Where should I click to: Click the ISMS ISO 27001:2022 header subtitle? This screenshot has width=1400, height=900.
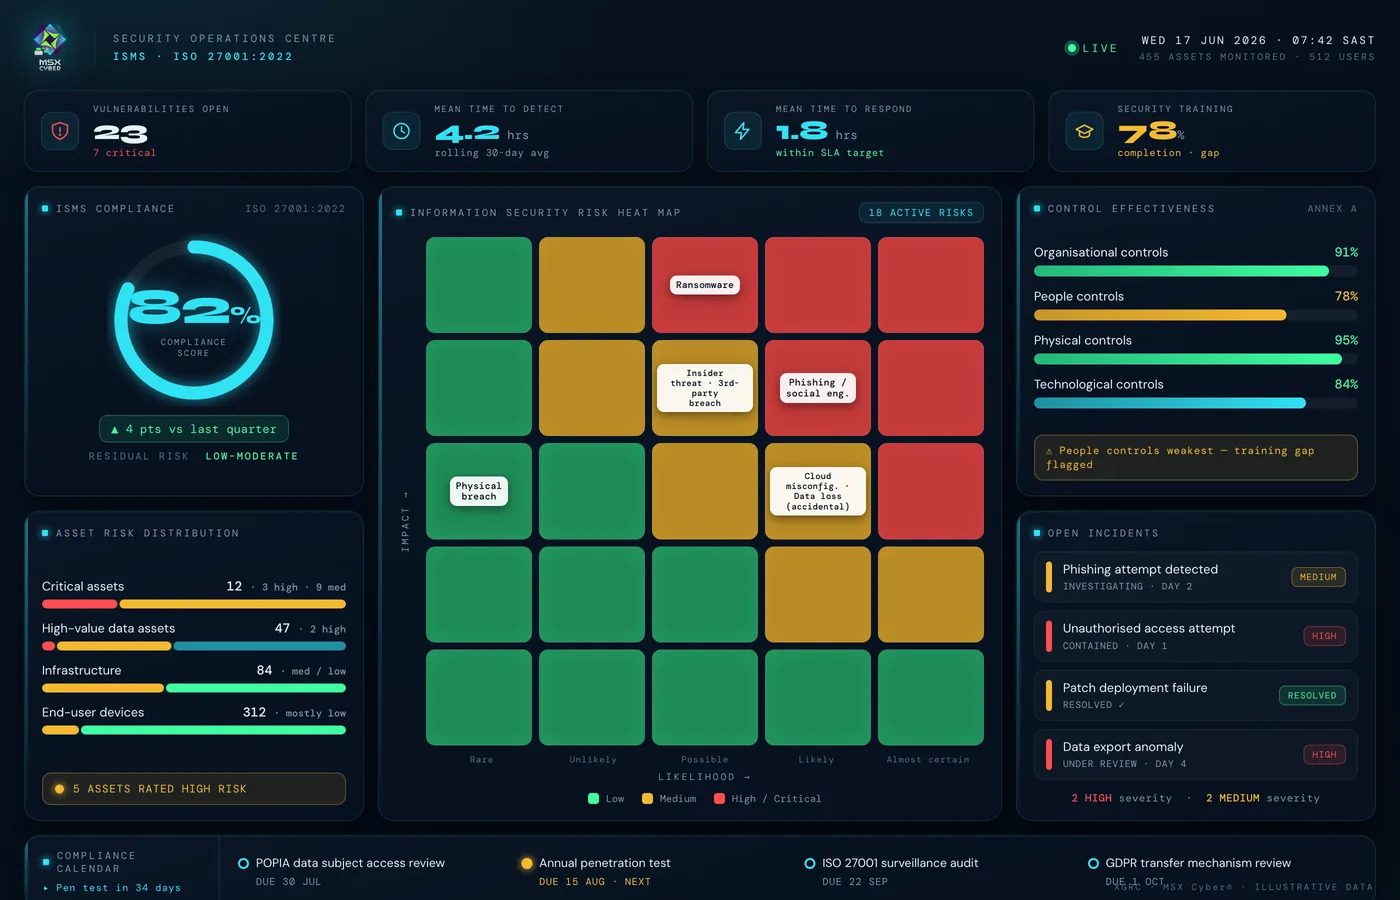(x=203, y=57)
